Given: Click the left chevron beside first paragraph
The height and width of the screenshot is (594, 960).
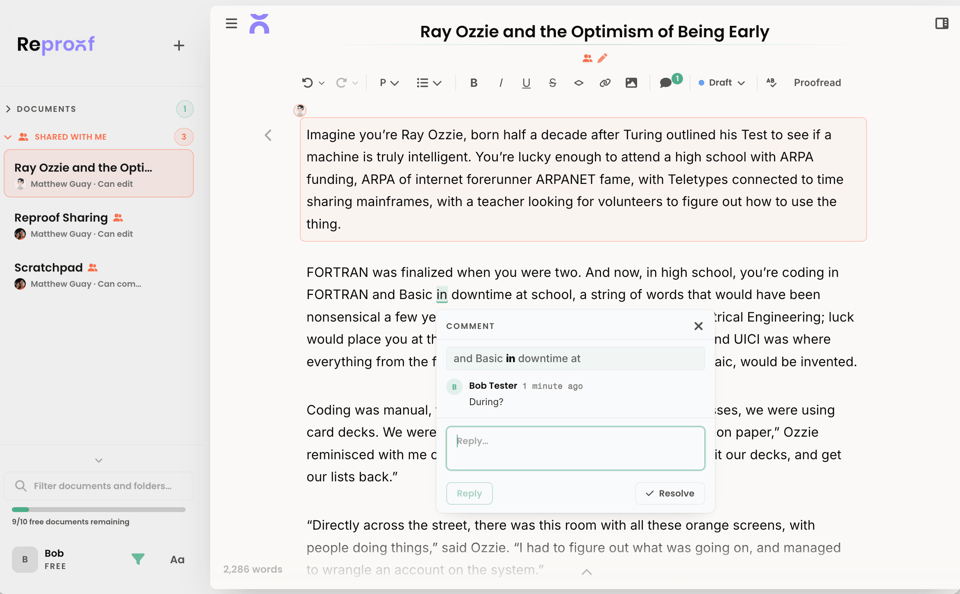Looking at the screenshot, I should pos(268,135).
